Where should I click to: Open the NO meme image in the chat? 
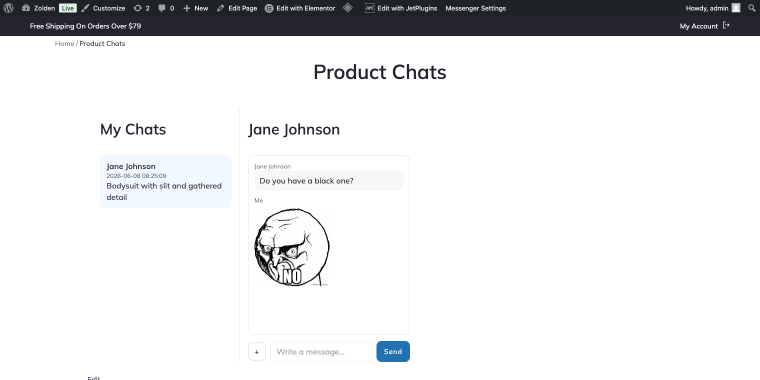pyautogui.click(x=292, y=247)
